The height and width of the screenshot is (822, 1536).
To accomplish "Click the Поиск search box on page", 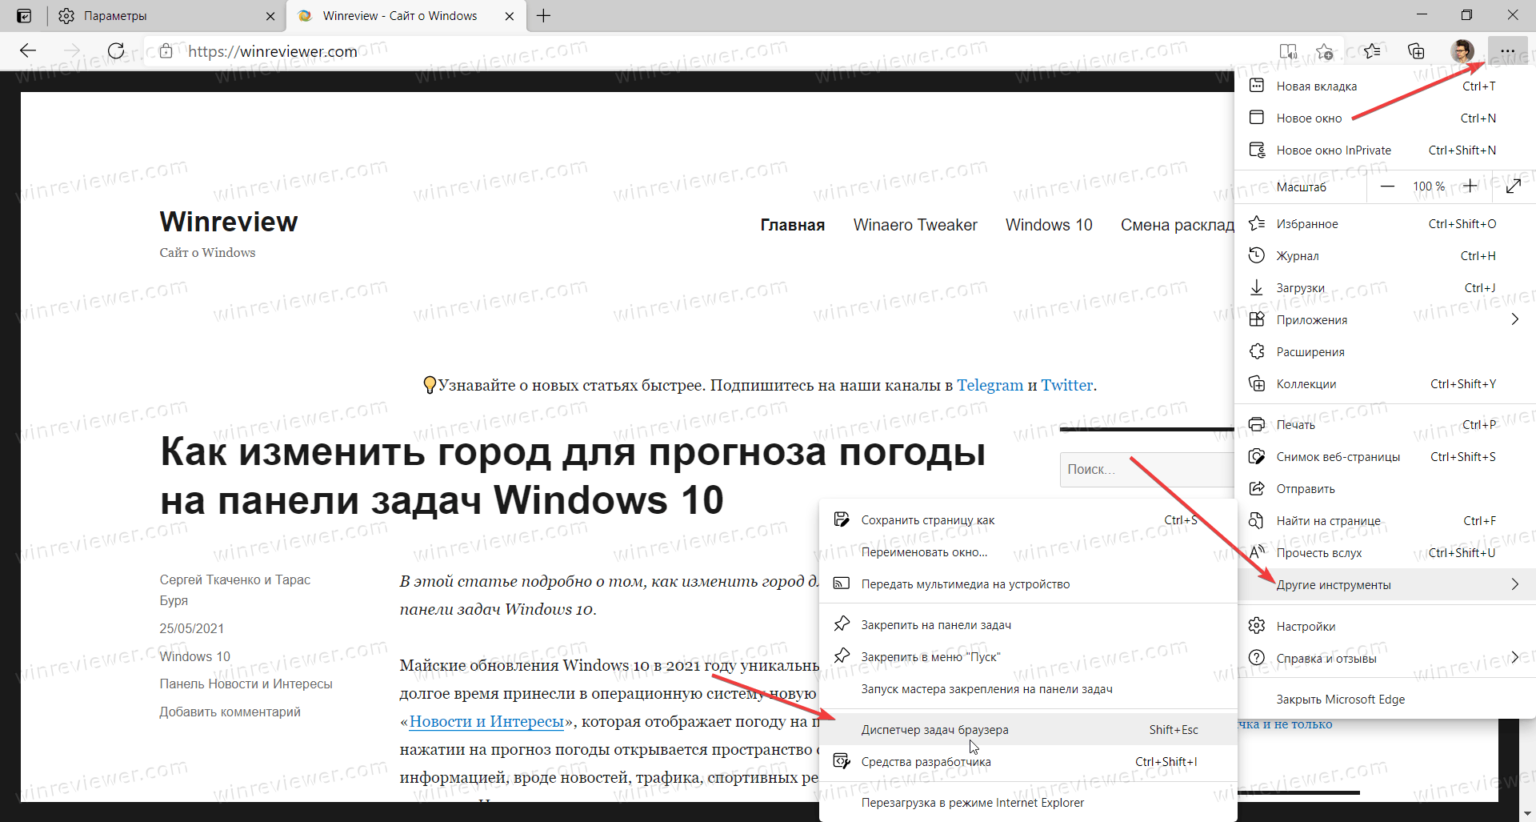I will click(1147, 469).
